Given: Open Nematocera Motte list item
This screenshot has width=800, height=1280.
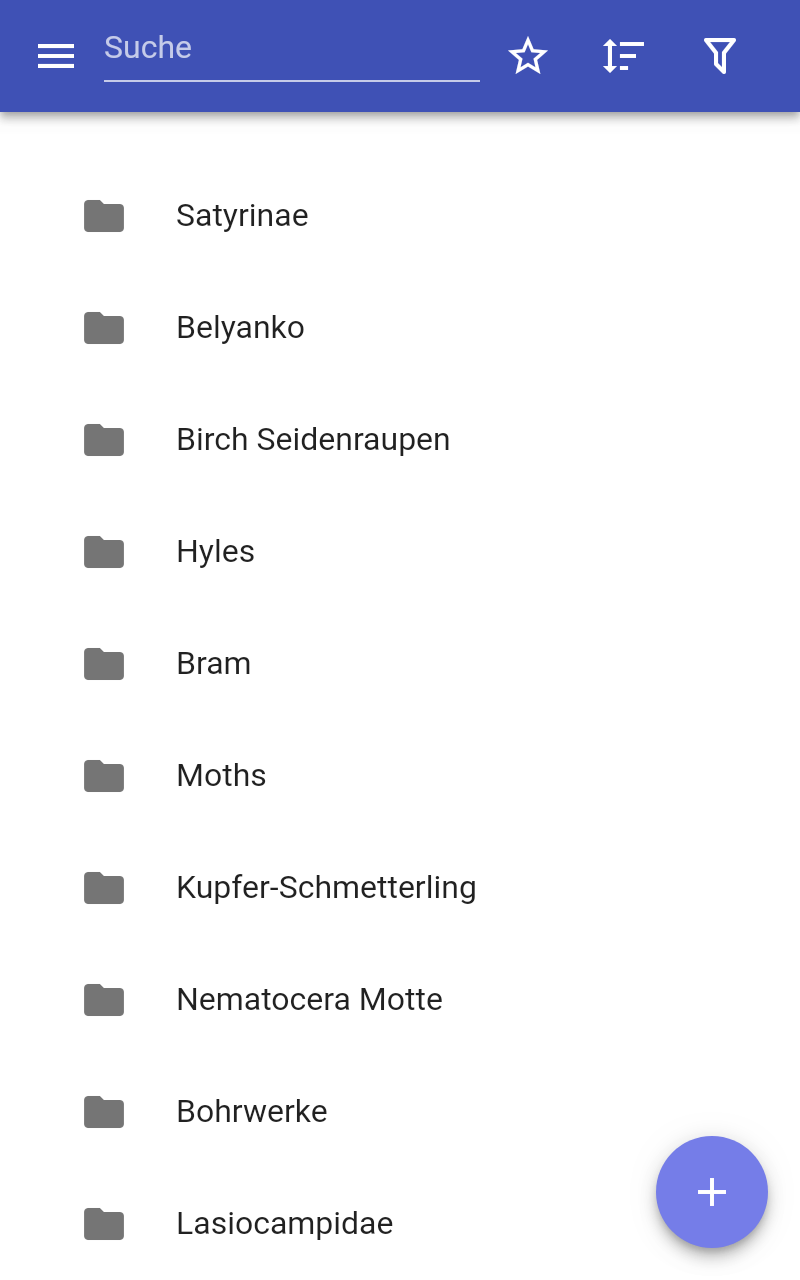Looking at the screenshot, I should (x=309, y=1000).
